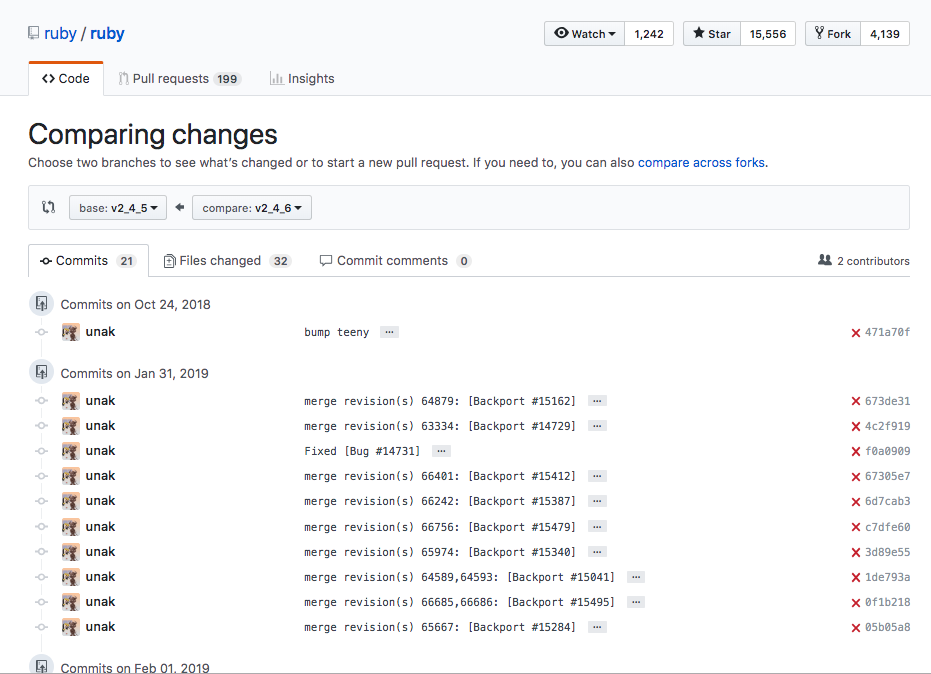Click push icon beside Commits on Oct 24, 2018
This screenshot has width=931, height=674.
point(42,304)
